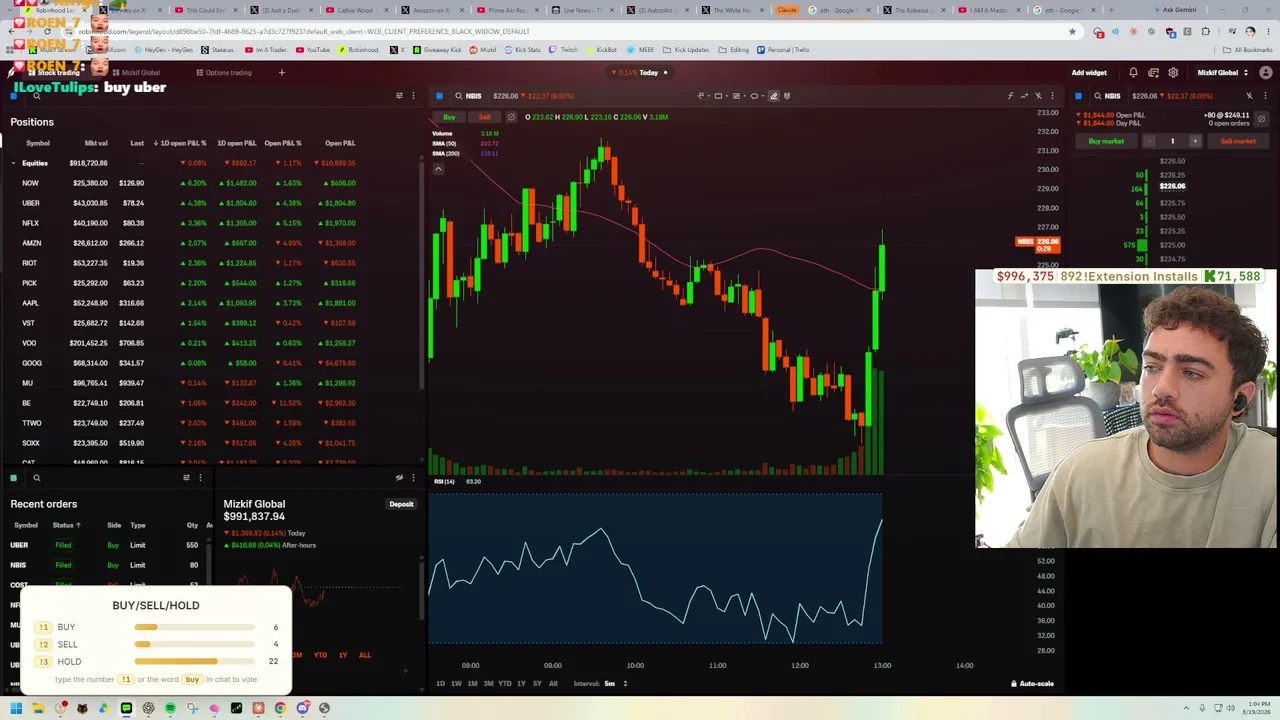The width and height of the screenshot is (1280, 720).
Task: Select the 1D chart range
Action: pos(440,684)
